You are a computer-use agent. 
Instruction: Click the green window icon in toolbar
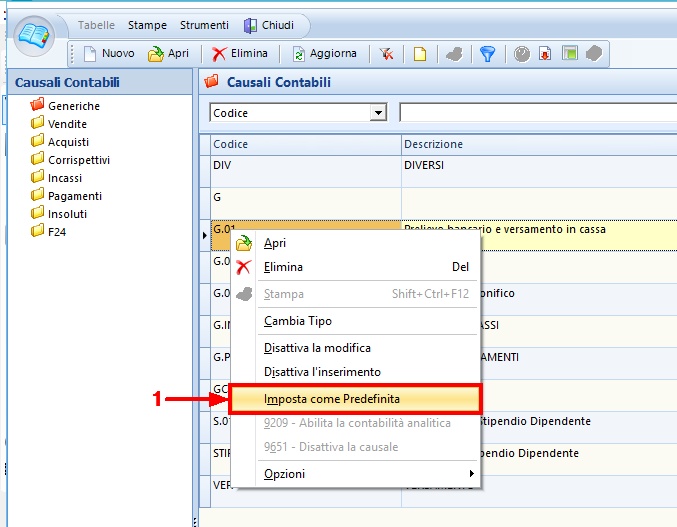569,54
